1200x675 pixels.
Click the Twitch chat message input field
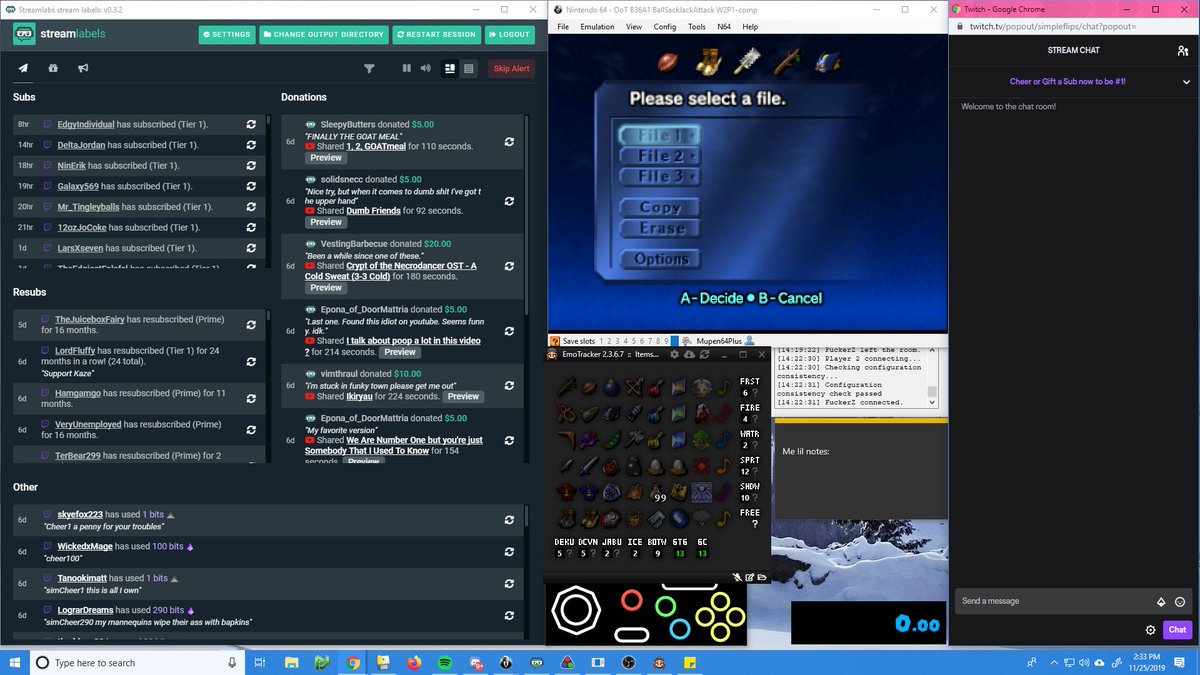pyautogui.click(x=1055, y=601)
